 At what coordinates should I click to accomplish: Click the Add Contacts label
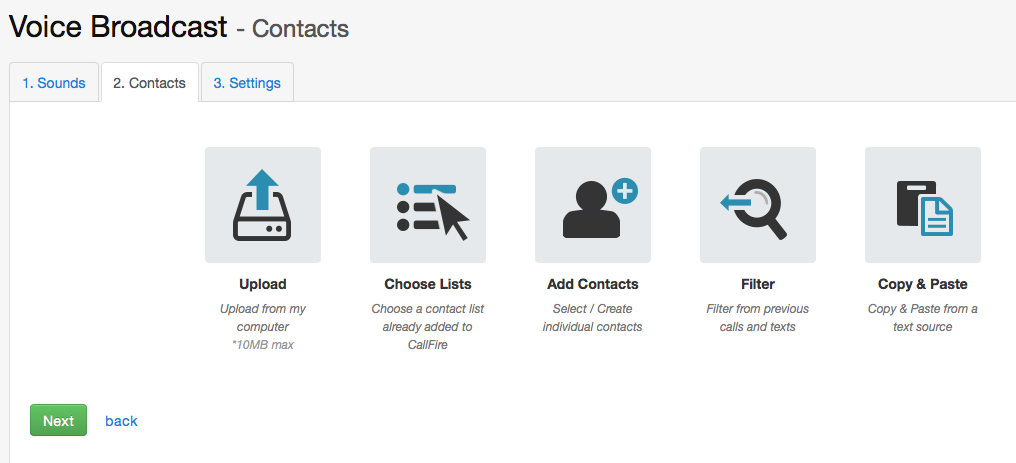pos(592,284)
